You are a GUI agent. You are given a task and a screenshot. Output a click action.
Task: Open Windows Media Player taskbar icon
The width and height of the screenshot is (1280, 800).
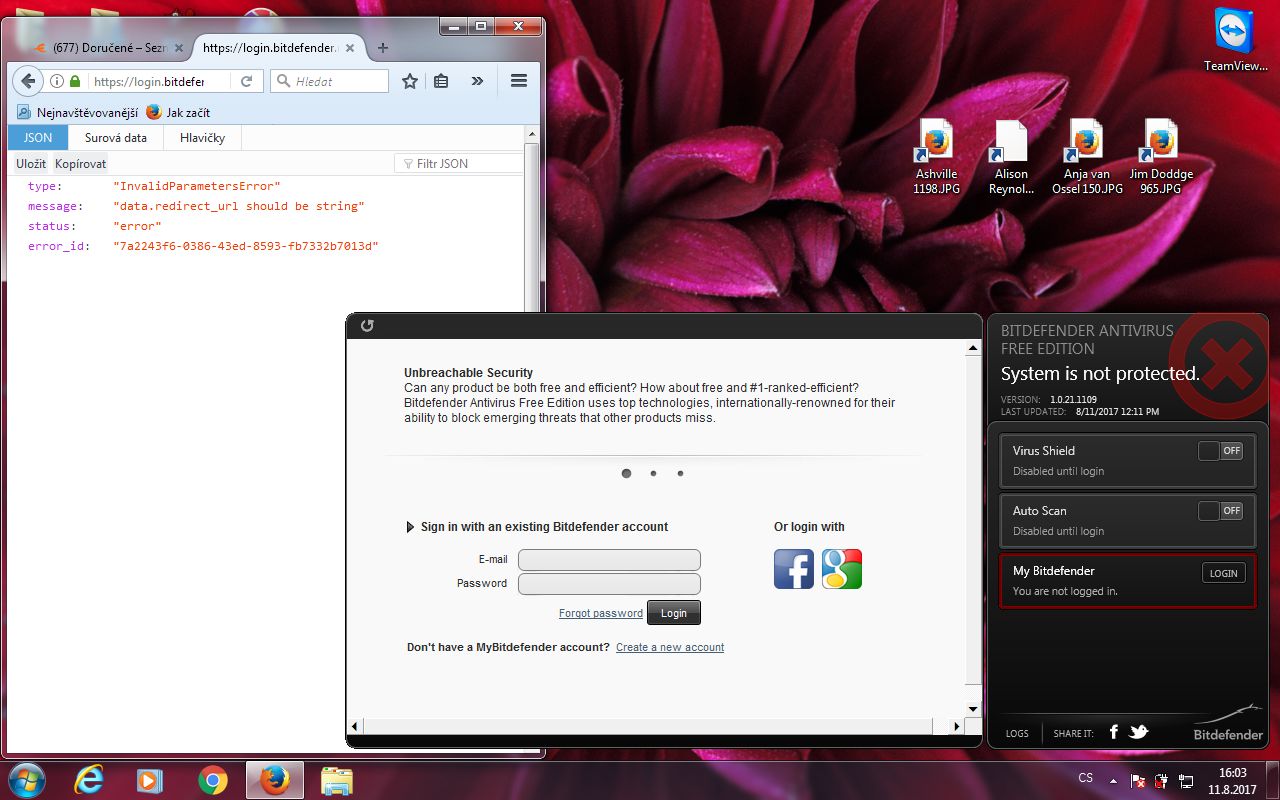pos(150,780)
